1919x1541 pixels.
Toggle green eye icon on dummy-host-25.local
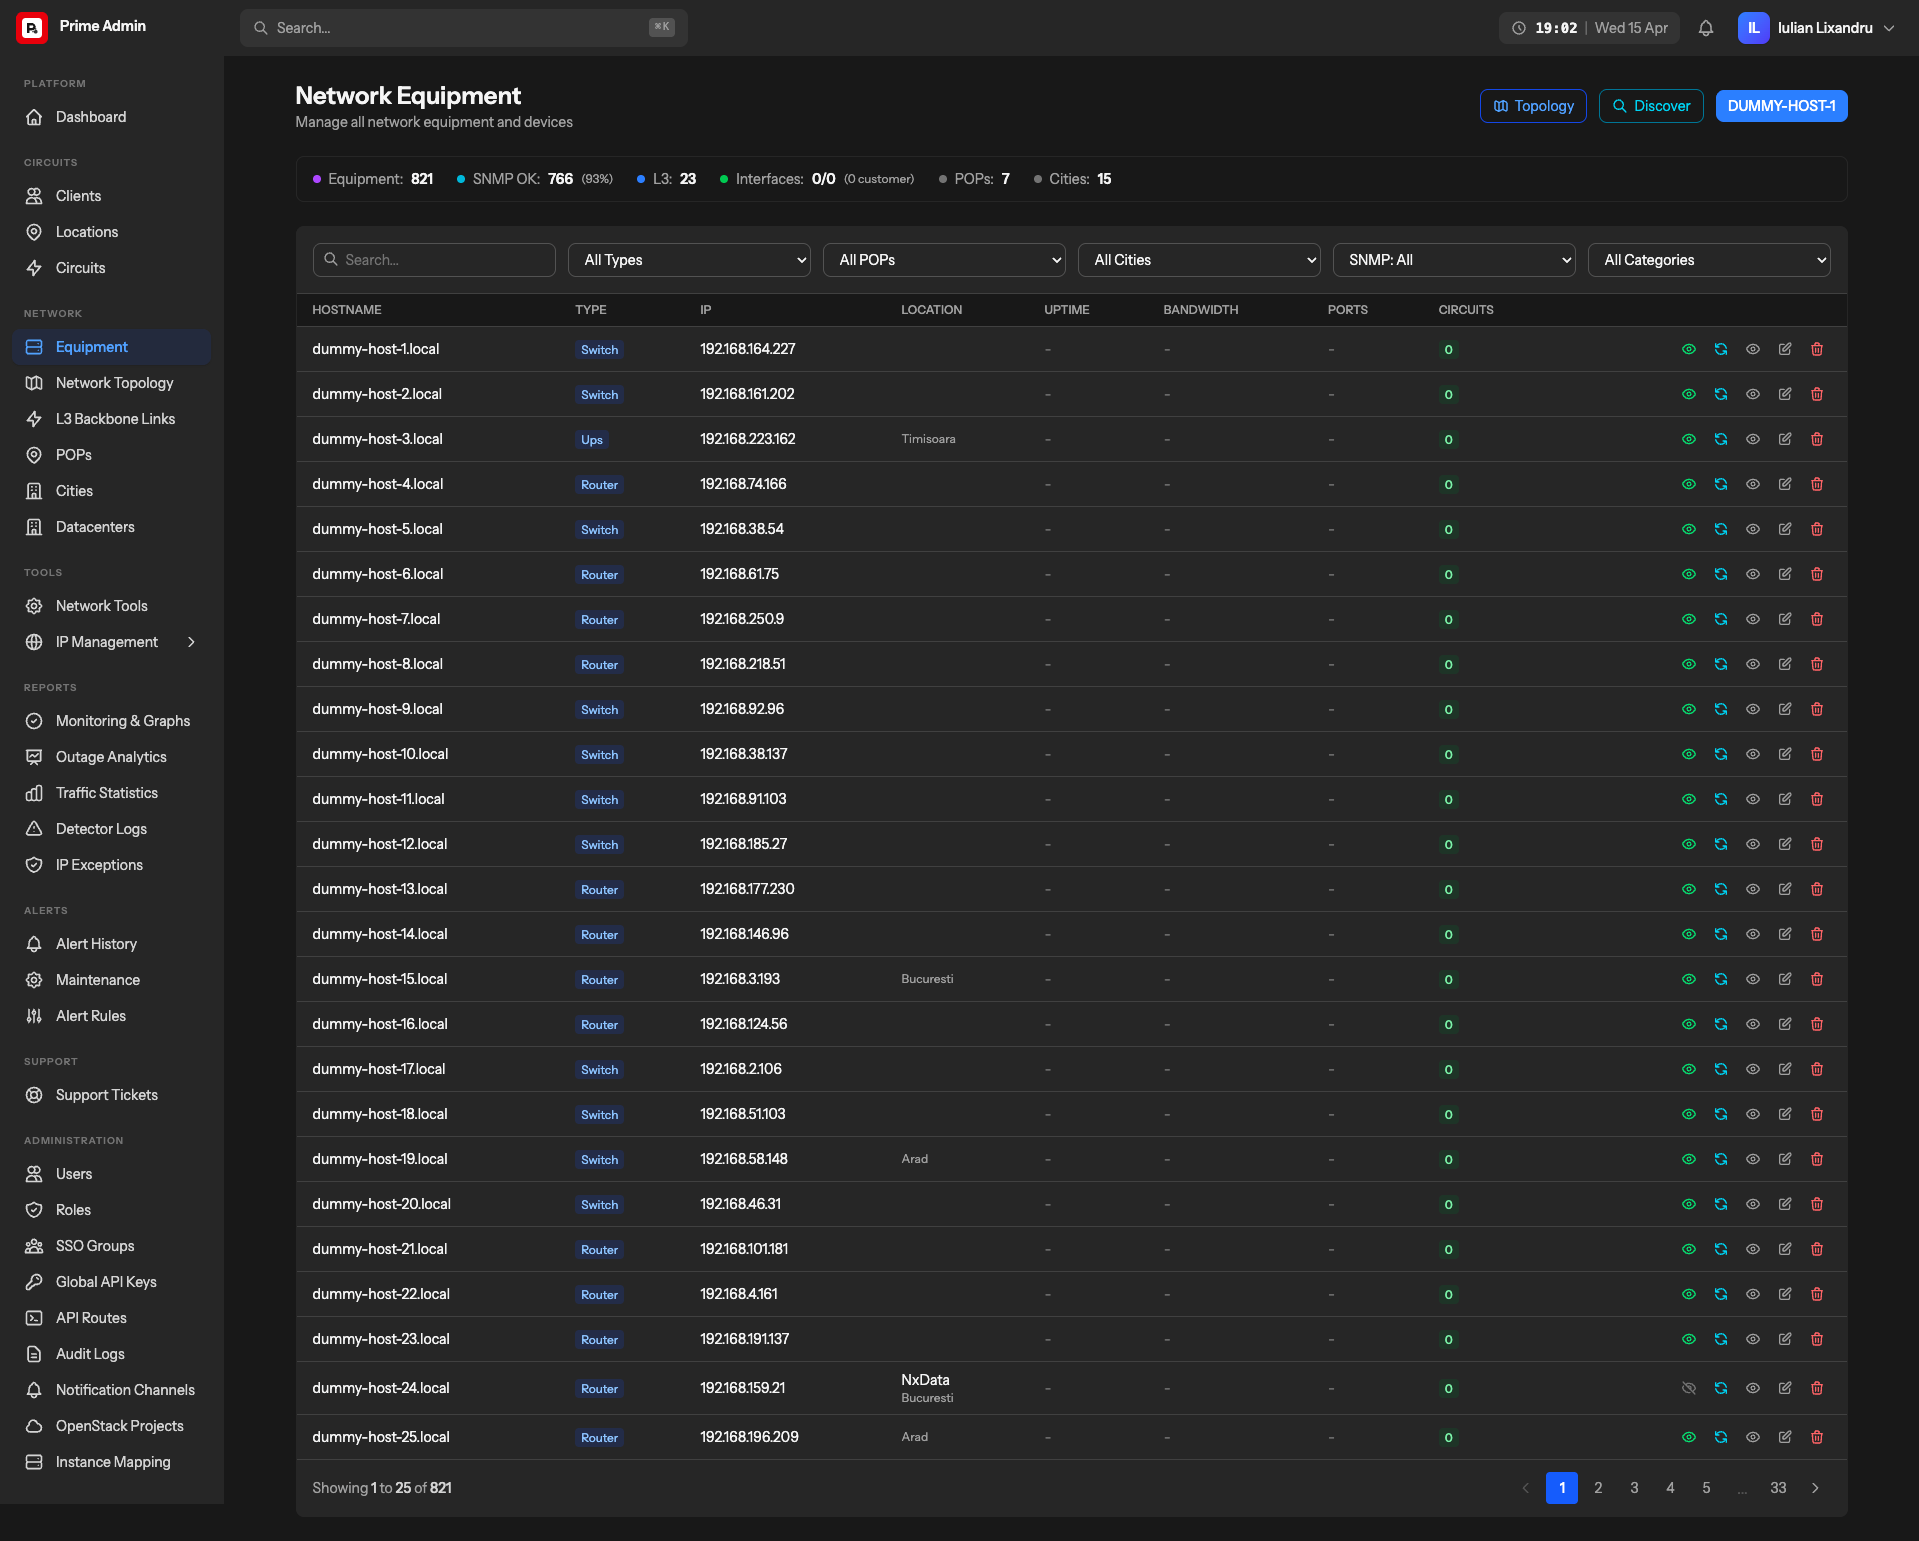(x=1689, y=1437)
